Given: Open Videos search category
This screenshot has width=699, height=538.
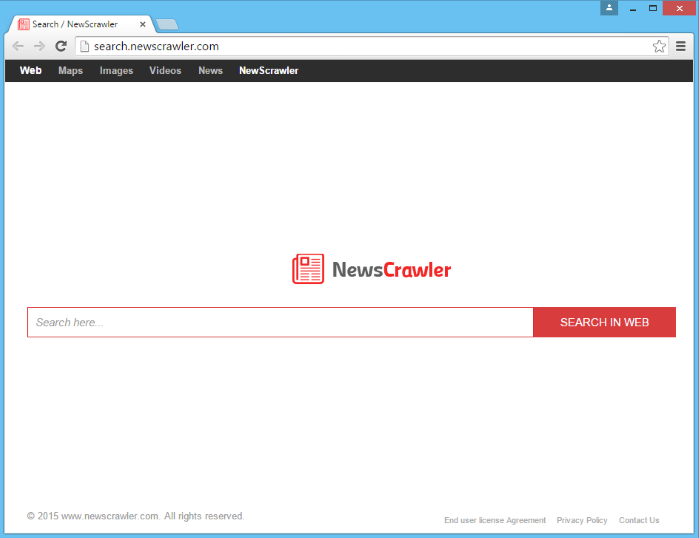Looking at the screenshot, I should coord(165,71).
